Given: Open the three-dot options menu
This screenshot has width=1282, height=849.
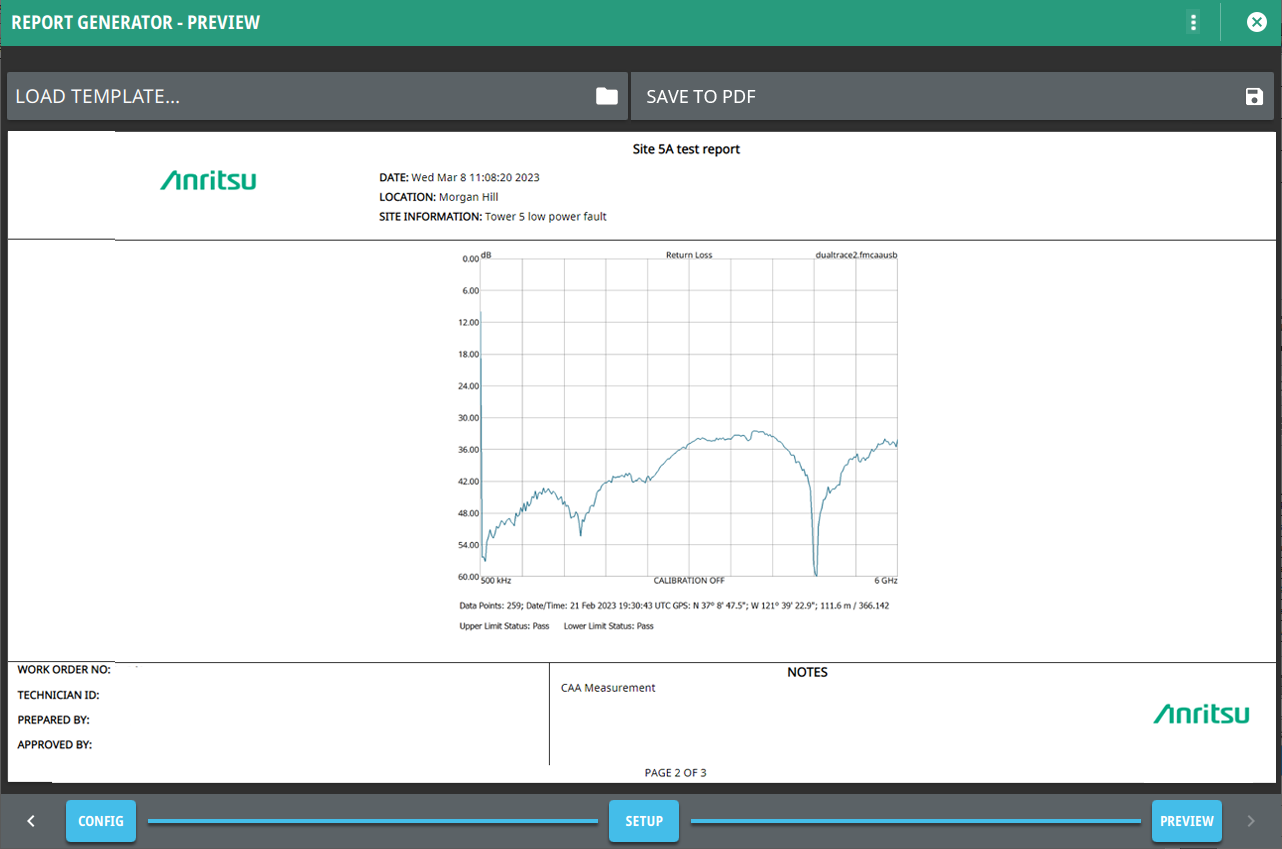Looking at the screenshot, I should (1192, 22).
